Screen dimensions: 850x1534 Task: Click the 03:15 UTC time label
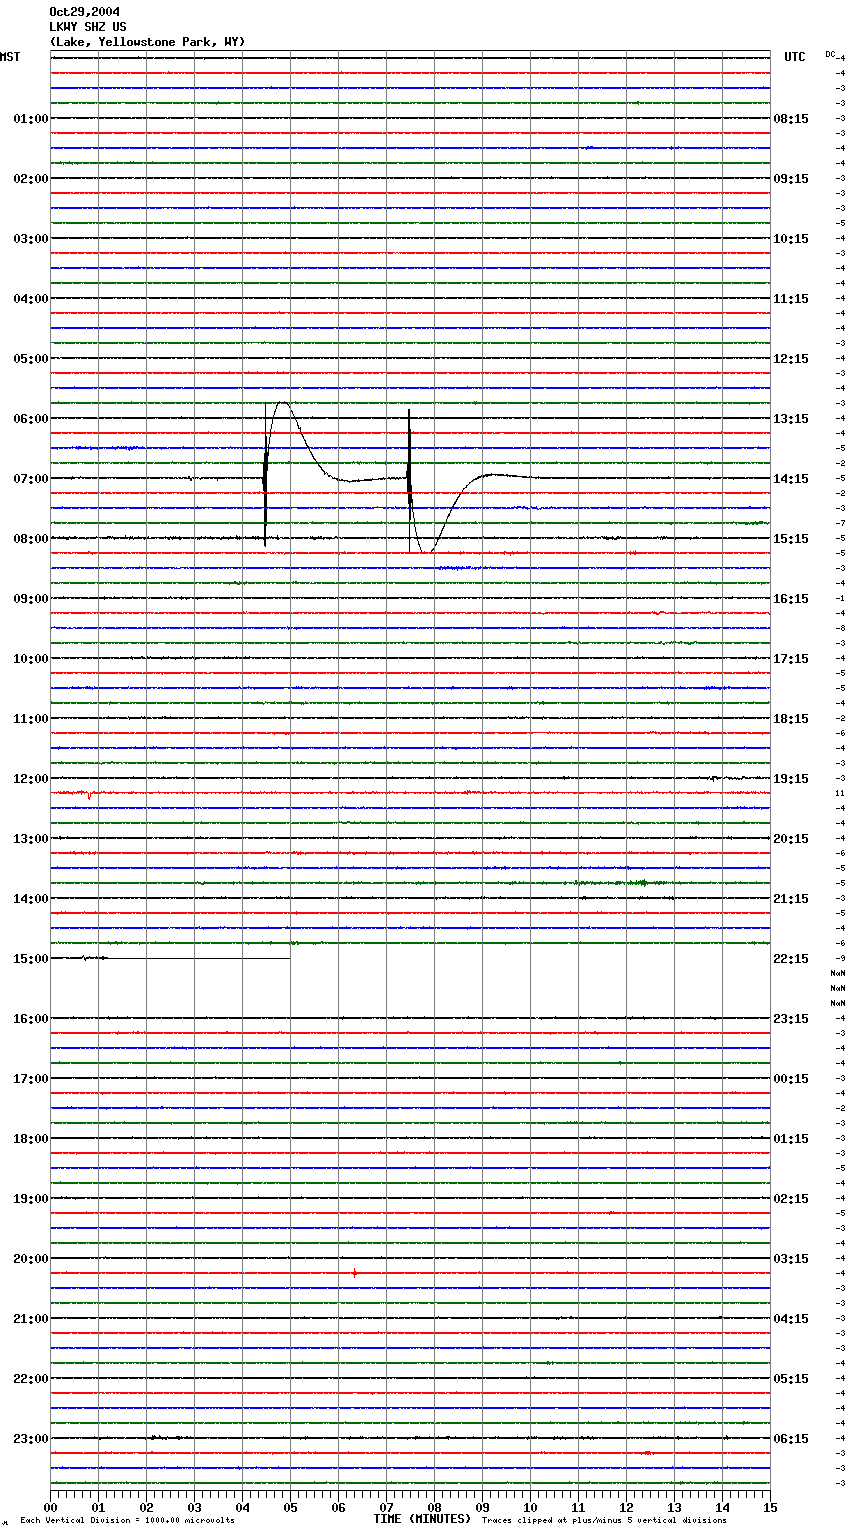click(791, 1259)
